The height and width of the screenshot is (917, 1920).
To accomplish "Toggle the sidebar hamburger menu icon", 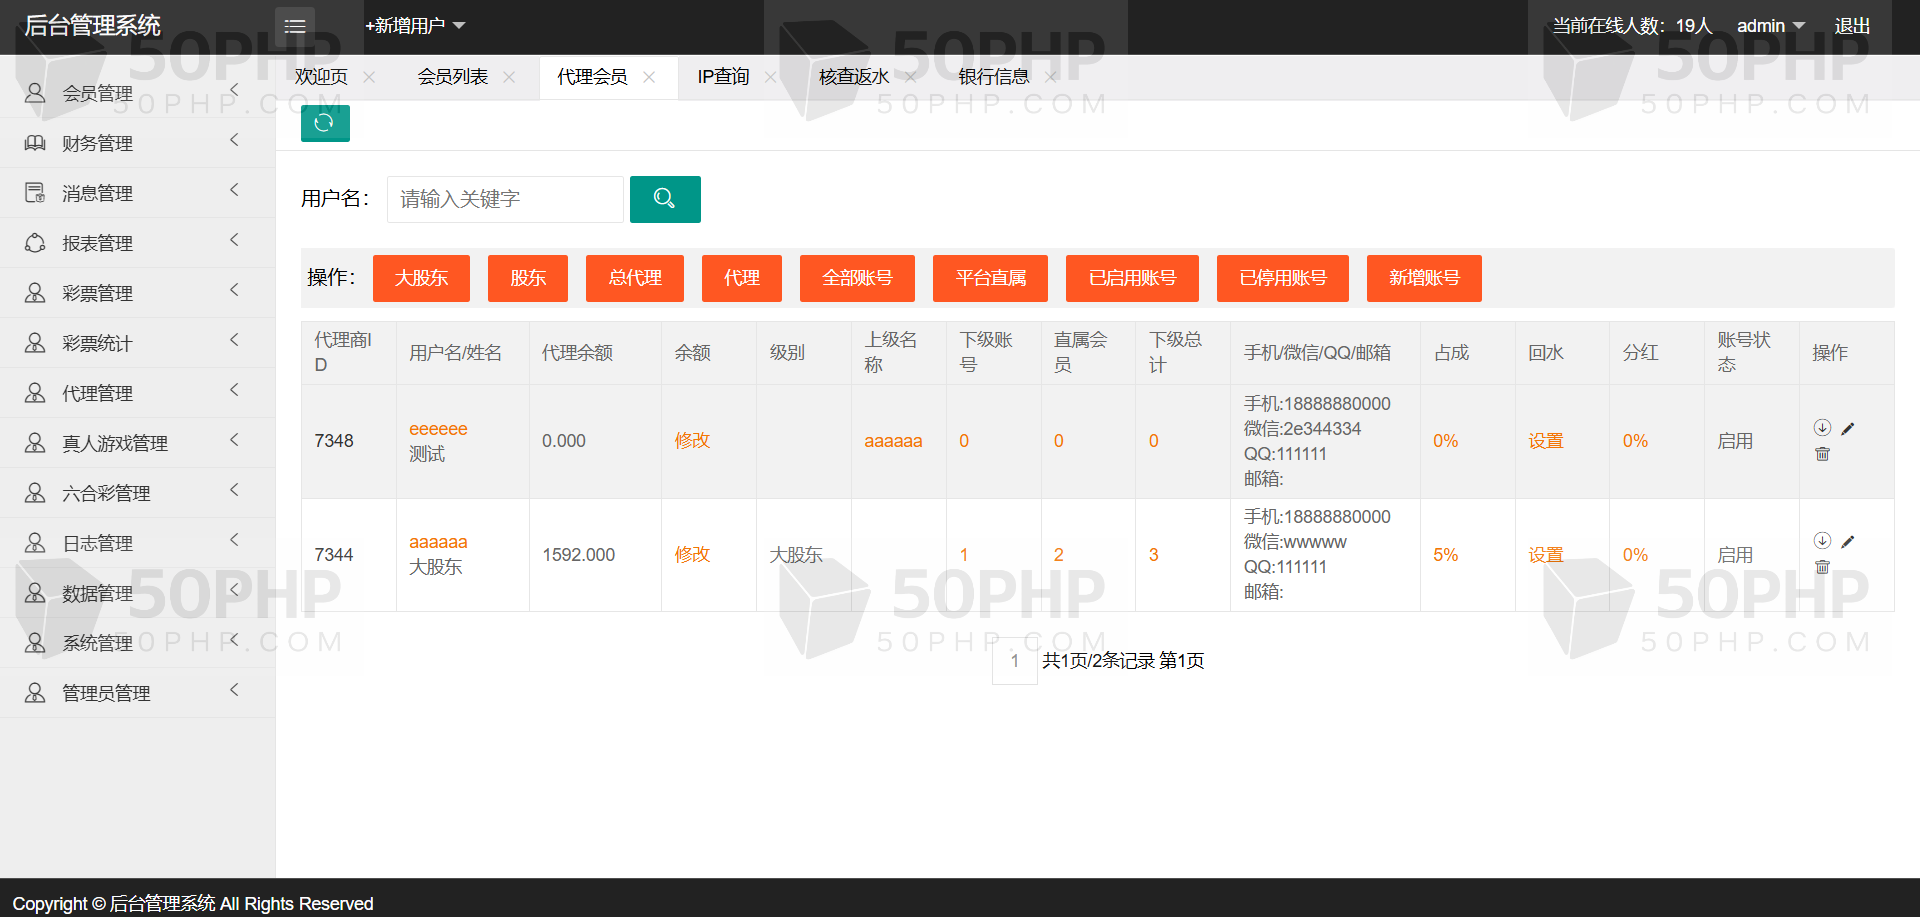I will [x=294, y=26].
